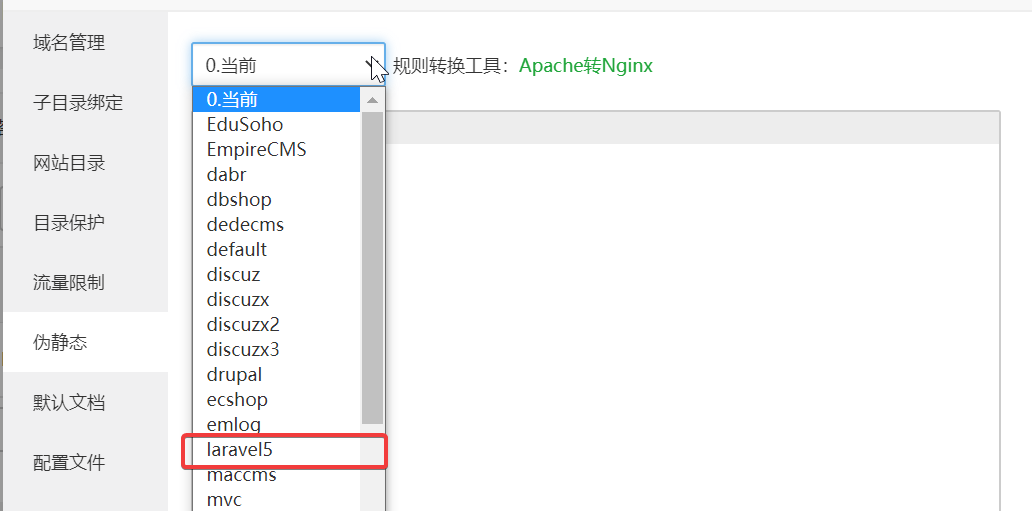Pick dedecms from the list
1032x511 pixels.
[x=276, y=225]
